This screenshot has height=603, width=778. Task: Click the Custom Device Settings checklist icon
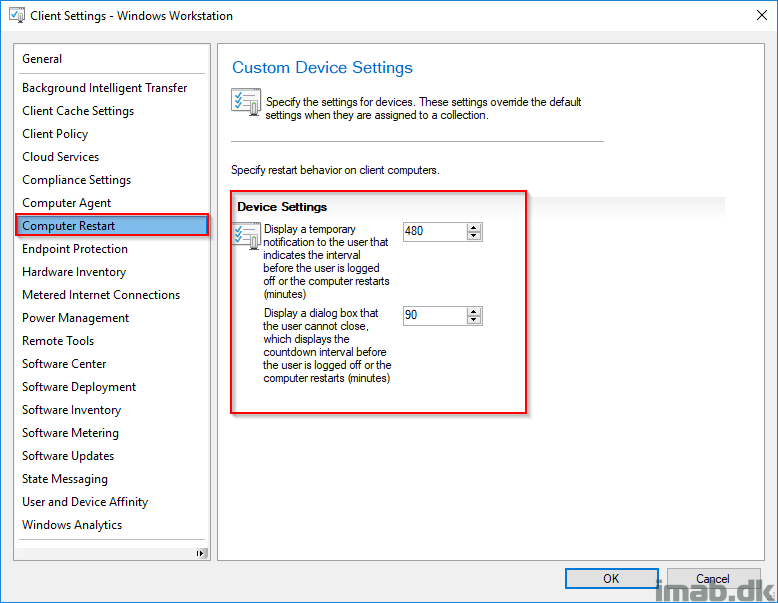pos(246,102)
